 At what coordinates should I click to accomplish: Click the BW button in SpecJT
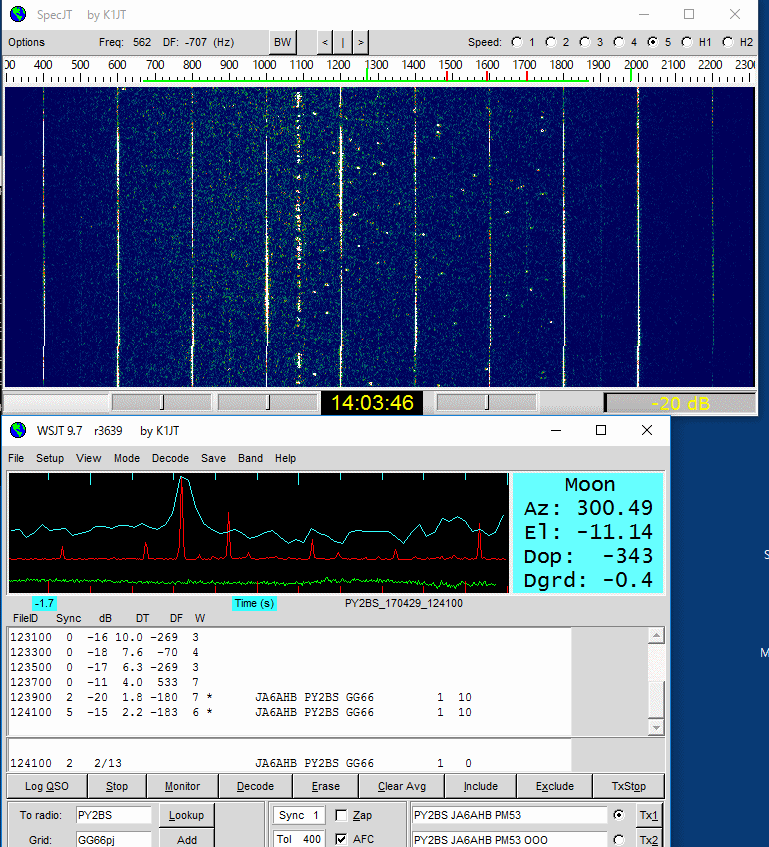(283, 42)
